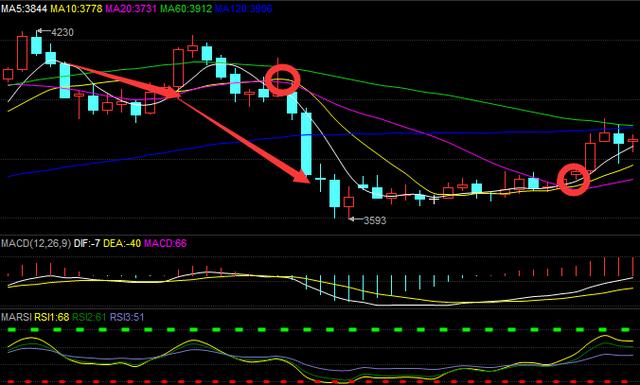The width and height of the screenshot is (640, 385).
Task: Click the 4230 high price label
Action: tap(62, 32)
